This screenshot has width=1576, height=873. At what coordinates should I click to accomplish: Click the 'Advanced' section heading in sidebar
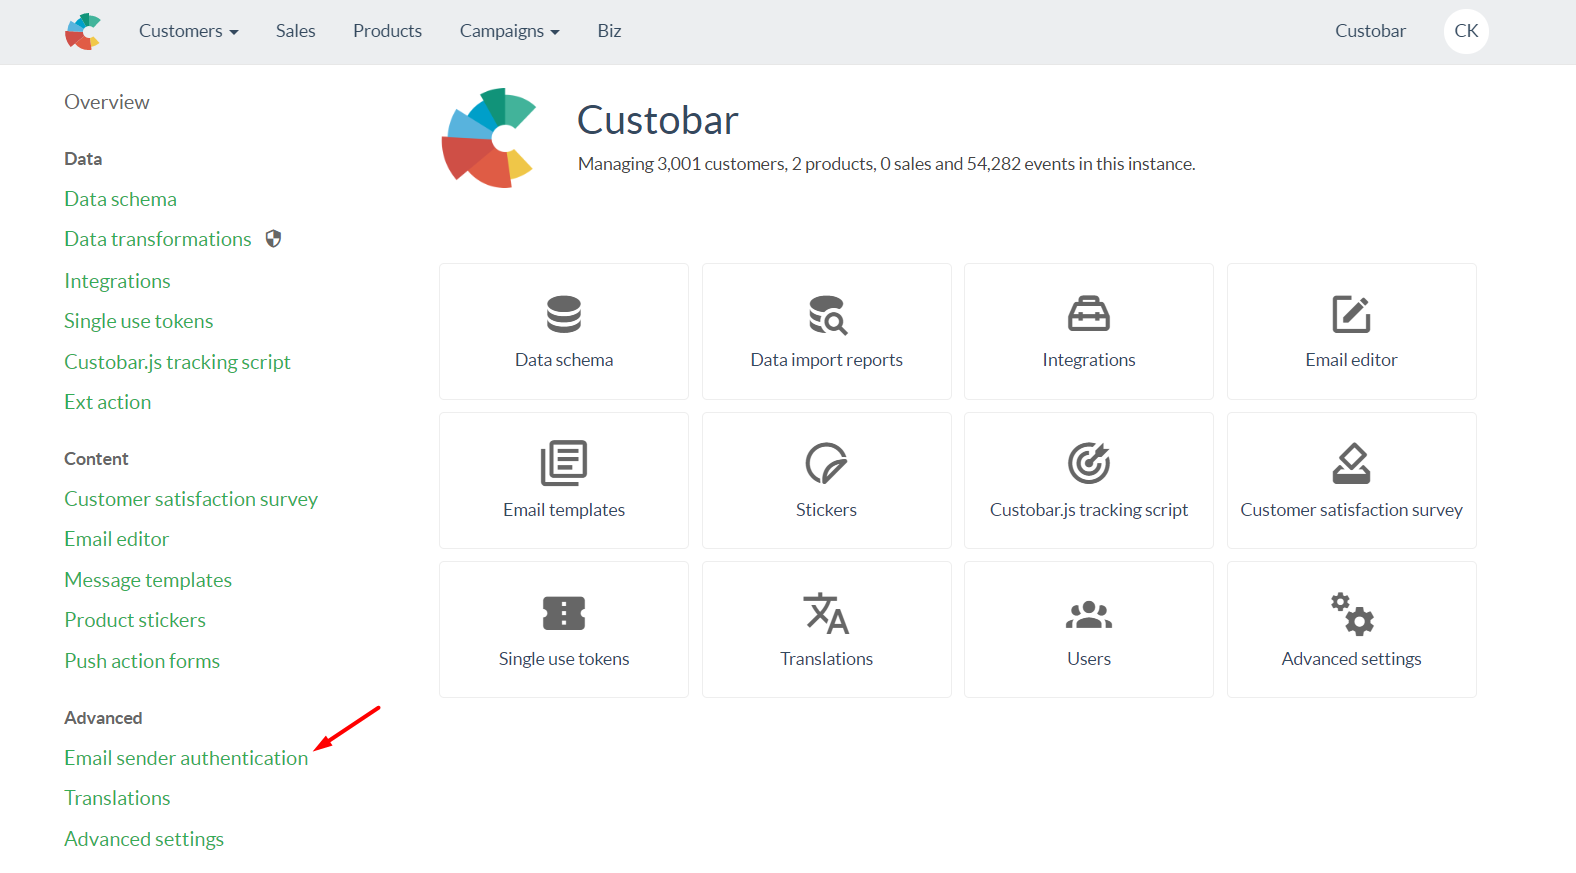103,718
